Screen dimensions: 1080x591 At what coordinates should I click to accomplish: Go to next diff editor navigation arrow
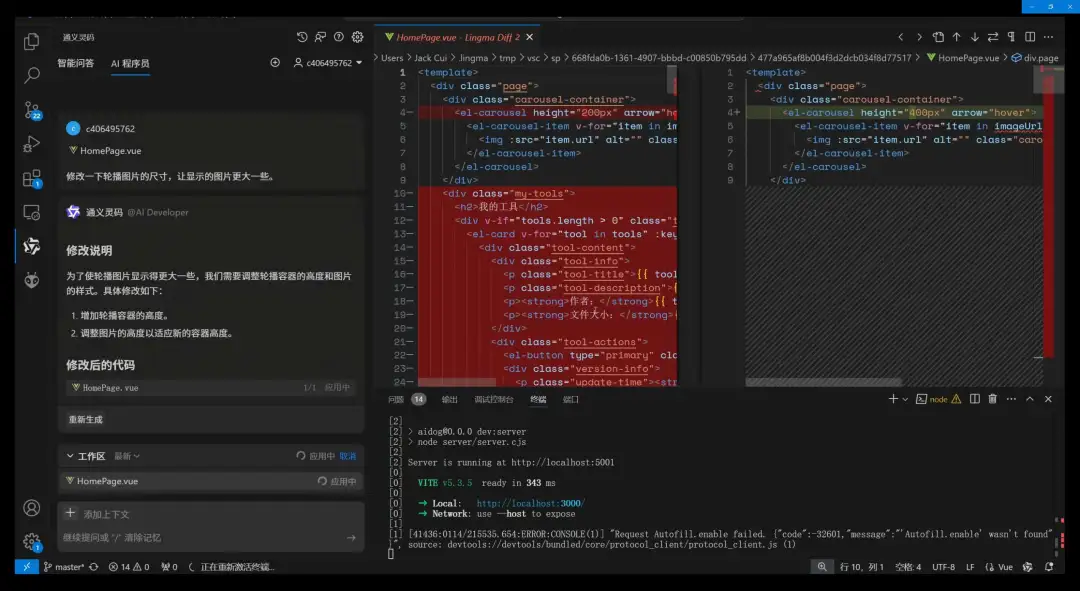click(919, 37)
